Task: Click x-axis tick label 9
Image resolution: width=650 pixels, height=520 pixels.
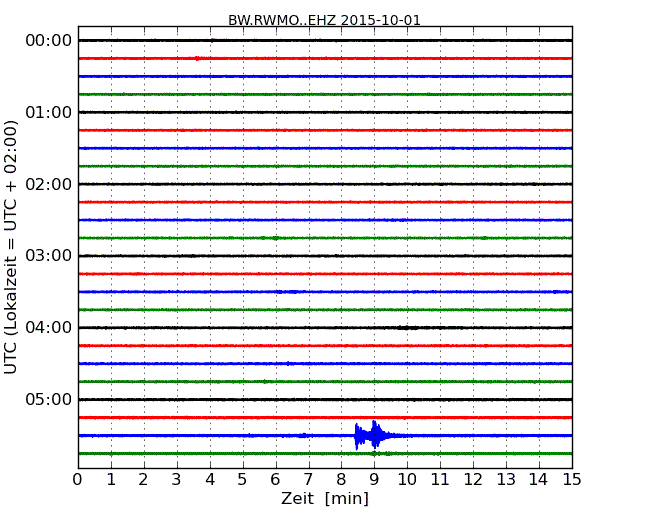Action: [x=374, y=480]
